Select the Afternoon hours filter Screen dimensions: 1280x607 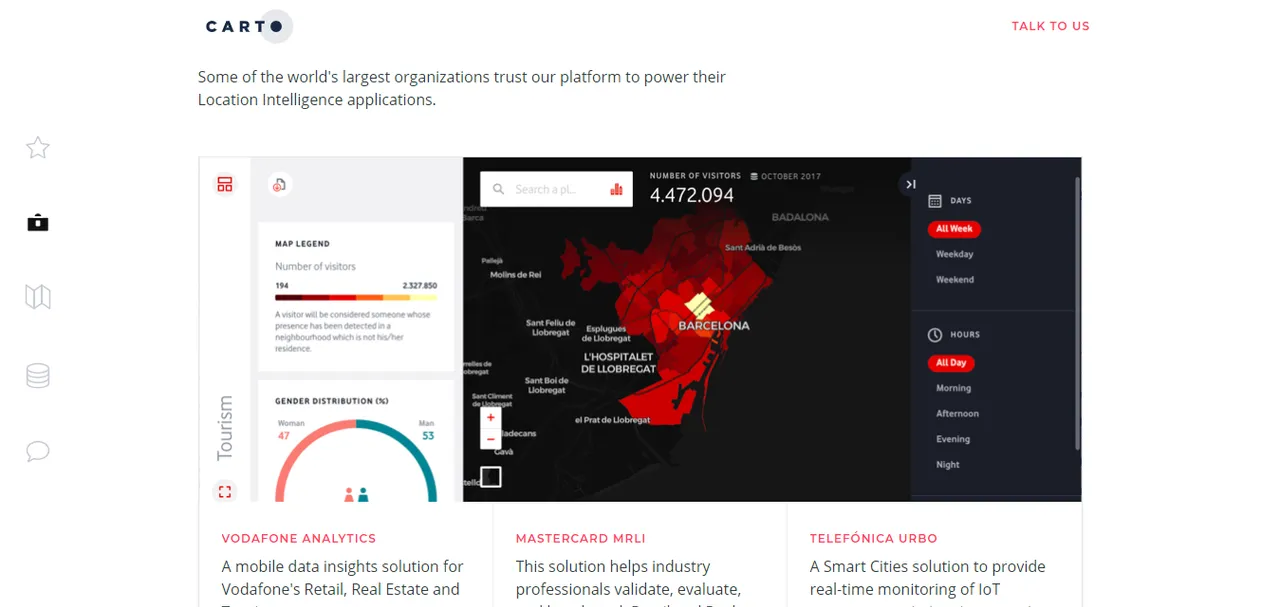957,414
